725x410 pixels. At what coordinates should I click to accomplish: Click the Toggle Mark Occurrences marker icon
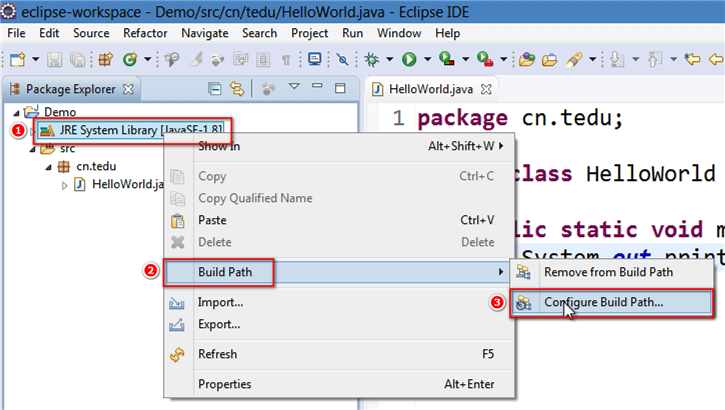pyautogui.click(x=197, y=59)
